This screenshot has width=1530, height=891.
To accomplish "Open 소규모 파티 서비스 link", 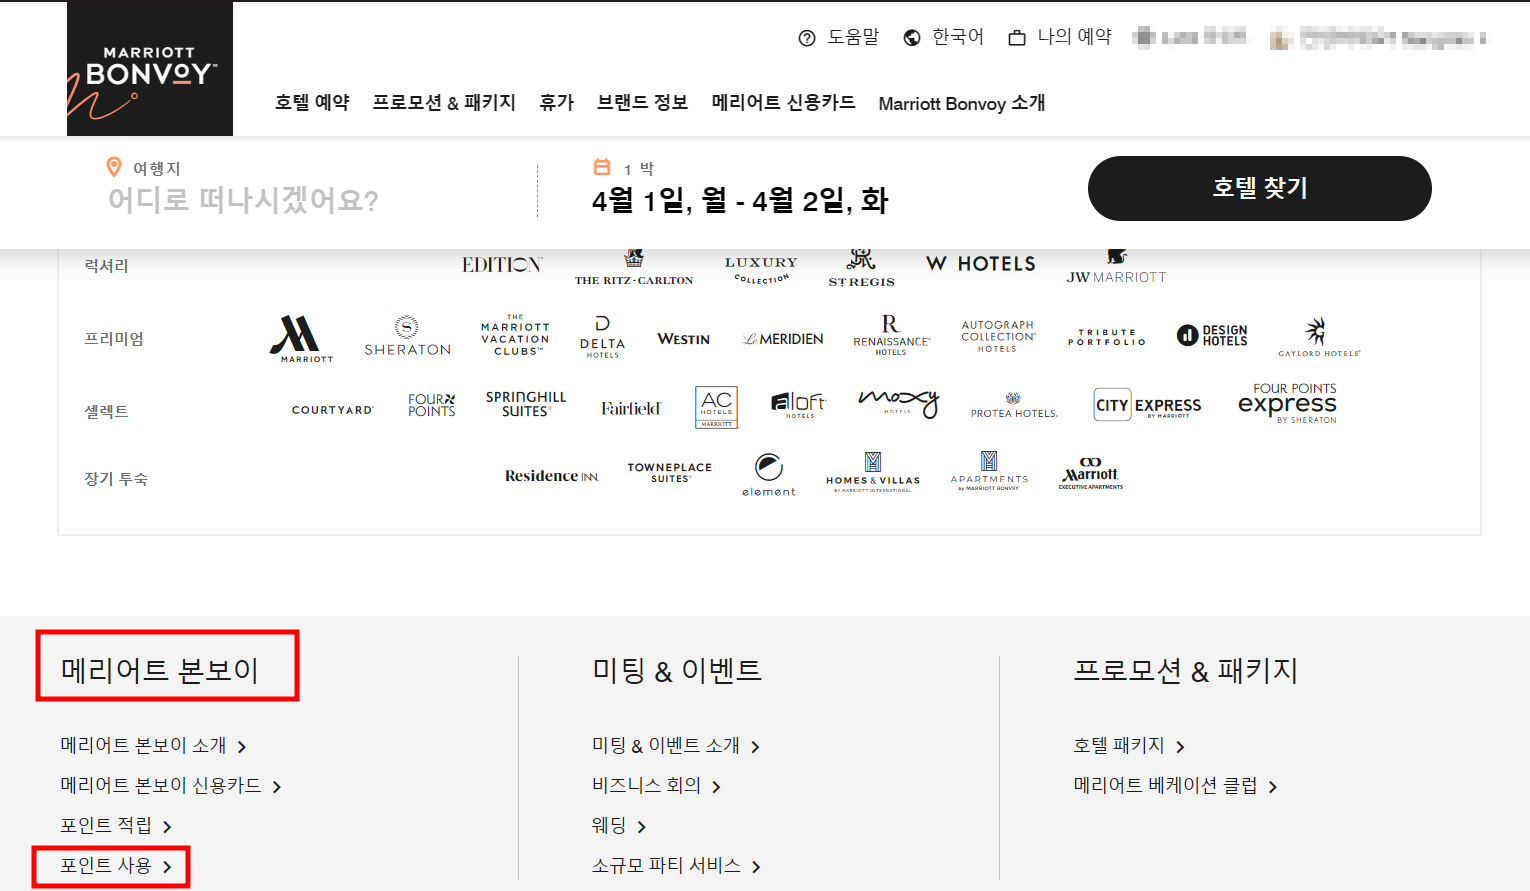I will [676, 866].
